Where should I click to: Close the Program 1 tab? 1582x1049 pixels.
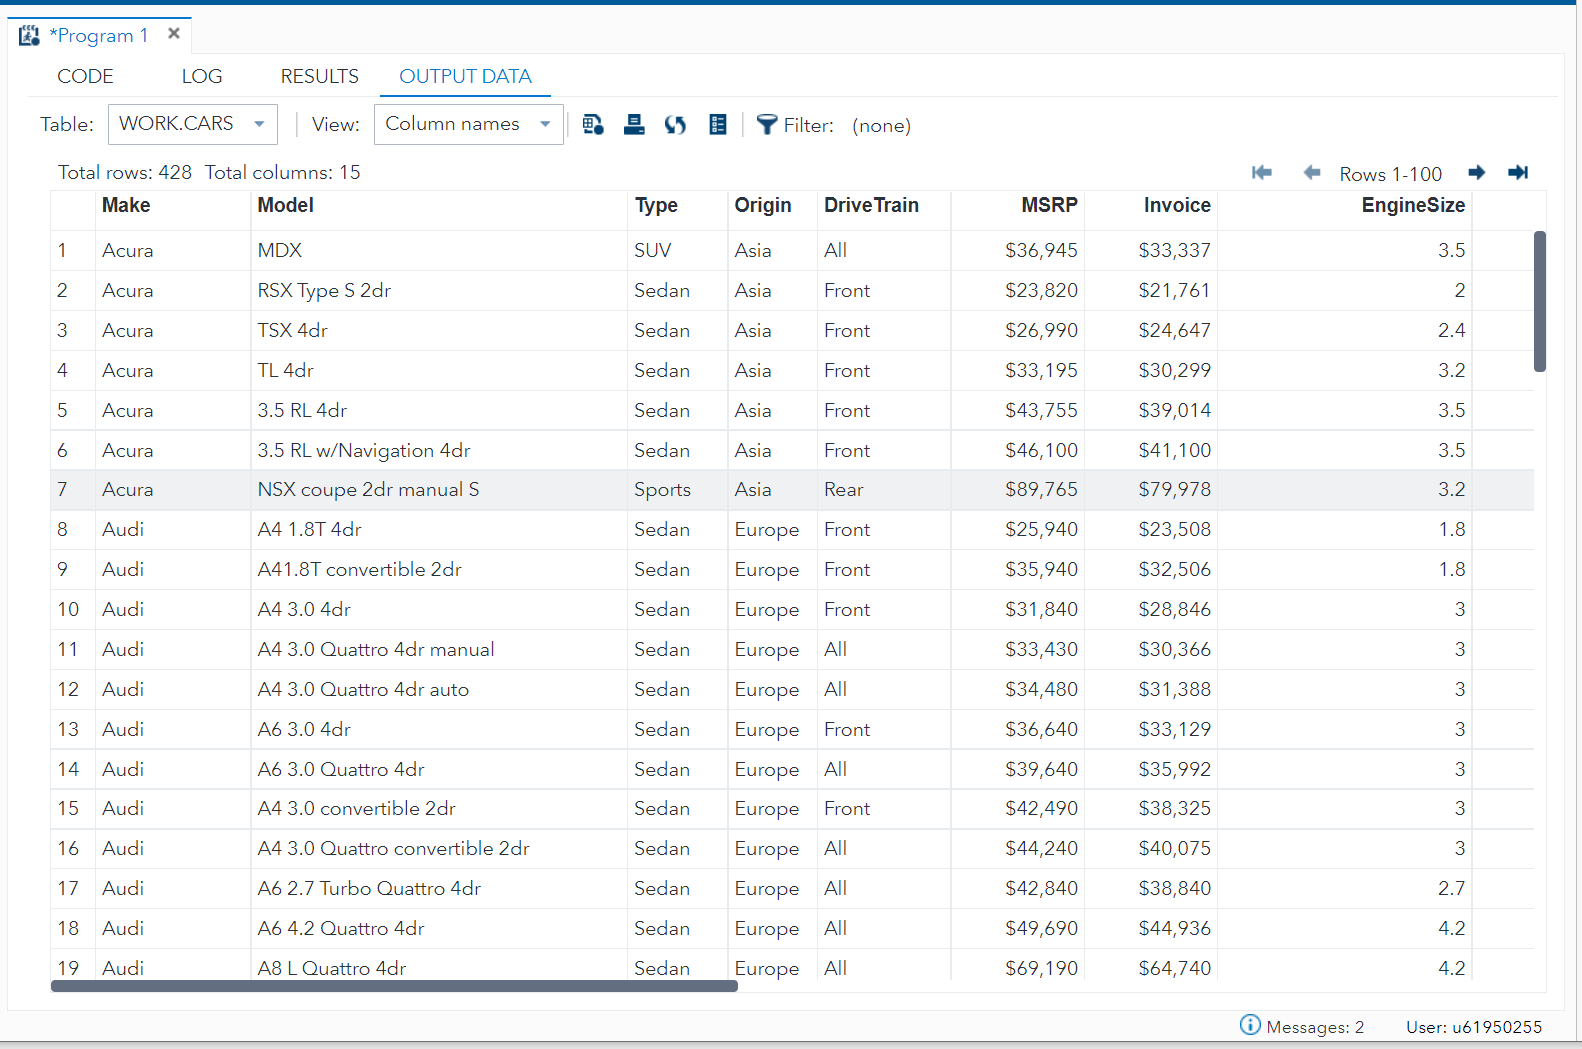click(x=174, y=34)
